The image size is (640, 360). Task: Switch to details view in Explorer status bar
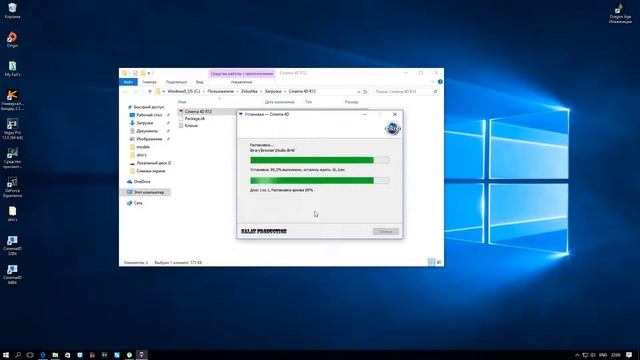431,262
